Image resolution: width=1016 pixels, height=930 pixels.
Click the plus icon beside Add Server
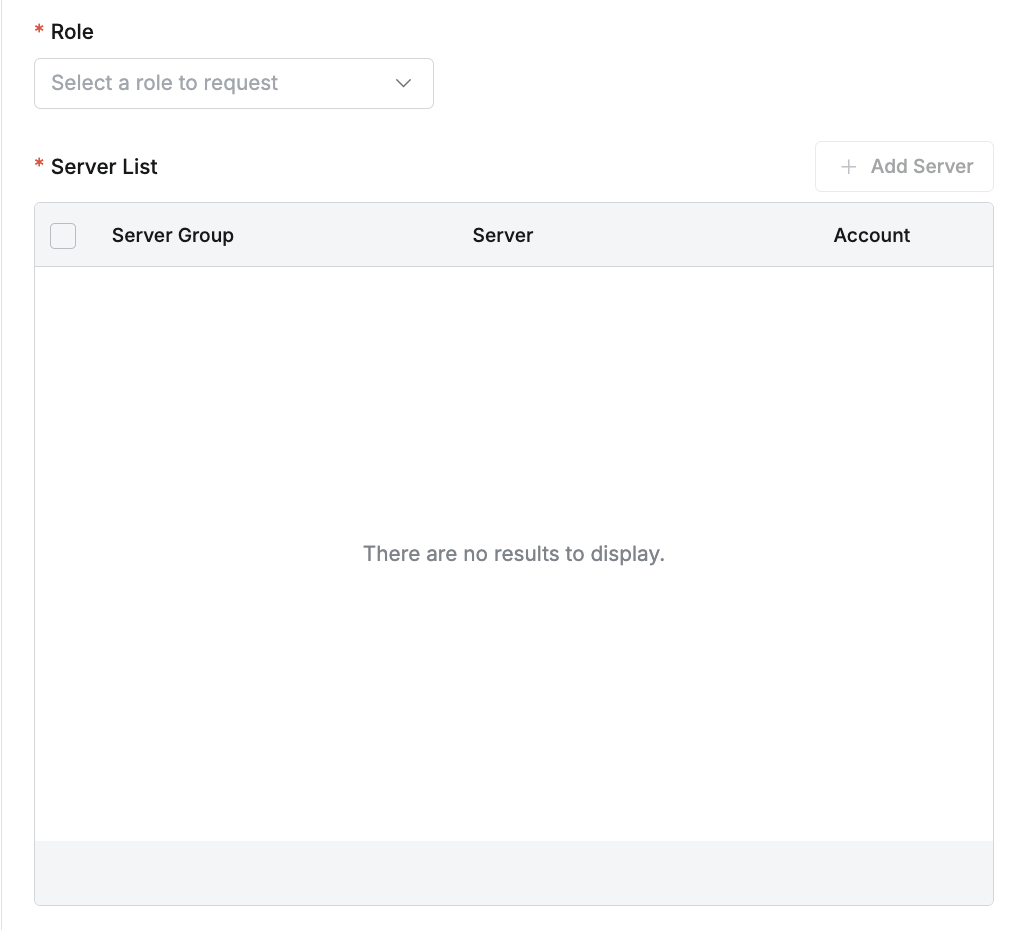tap(849, 167)
